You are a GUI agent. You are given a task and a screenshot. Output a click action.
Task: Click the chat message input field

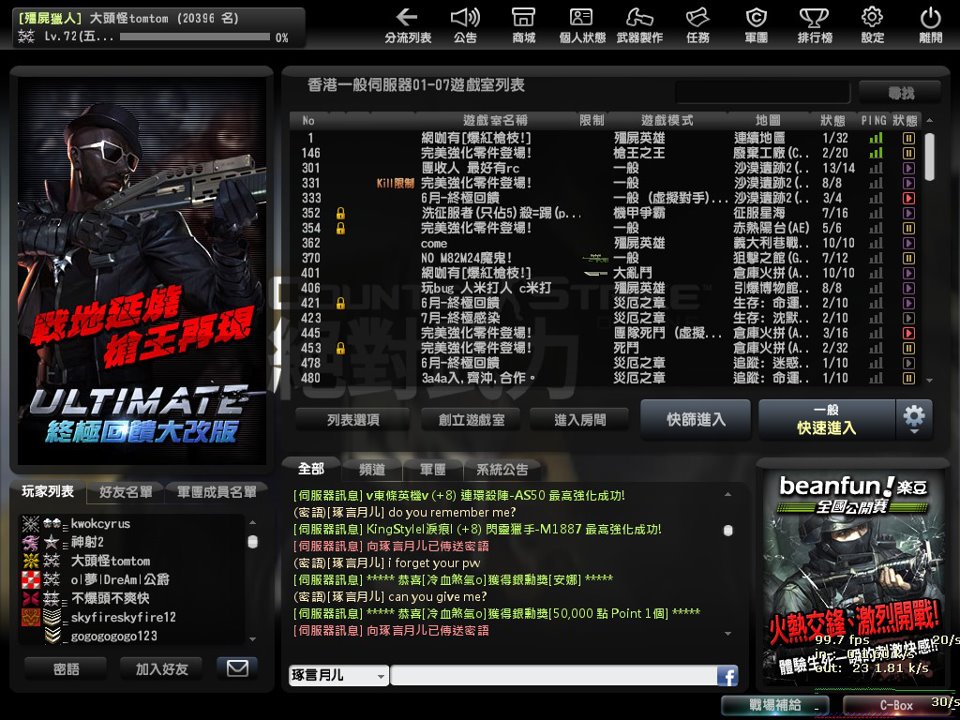(554, 676)
